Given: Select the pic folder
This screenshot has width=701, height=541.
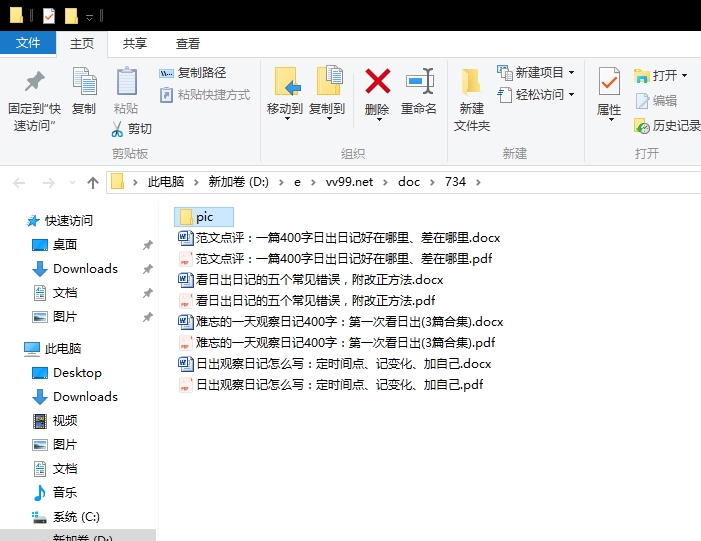Looking at the screenshot, I should pos(204,217).
